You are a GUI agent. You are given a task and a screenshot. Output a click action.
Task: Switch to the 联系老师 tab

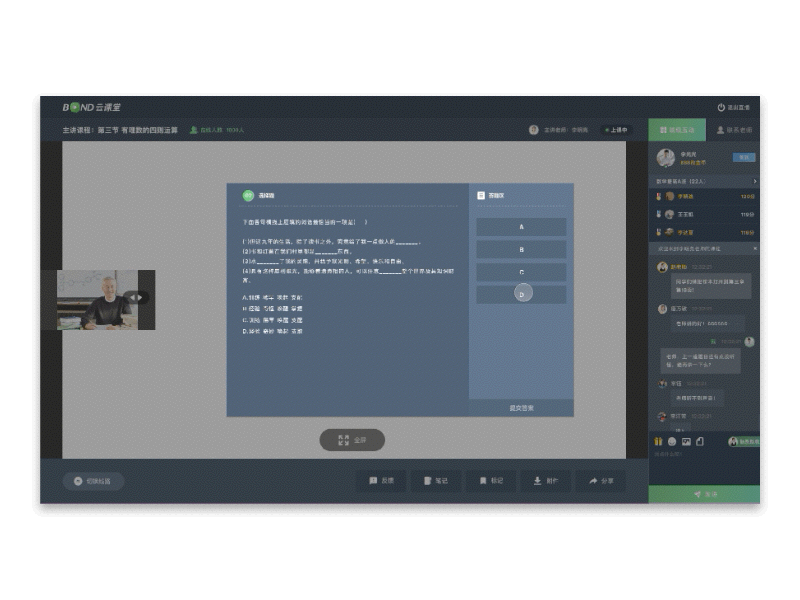(x=734, y=130)
